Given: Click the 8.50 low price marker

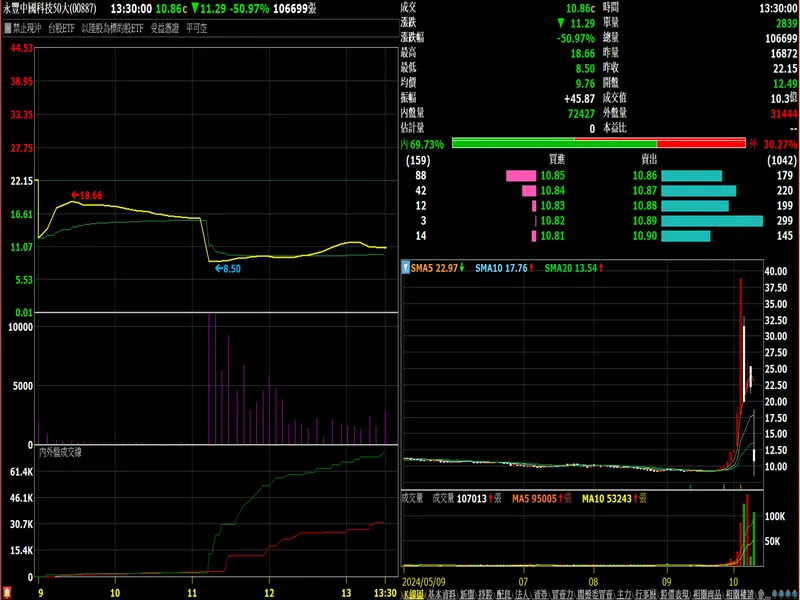Looking at the screenshot, I should (228, 268).
